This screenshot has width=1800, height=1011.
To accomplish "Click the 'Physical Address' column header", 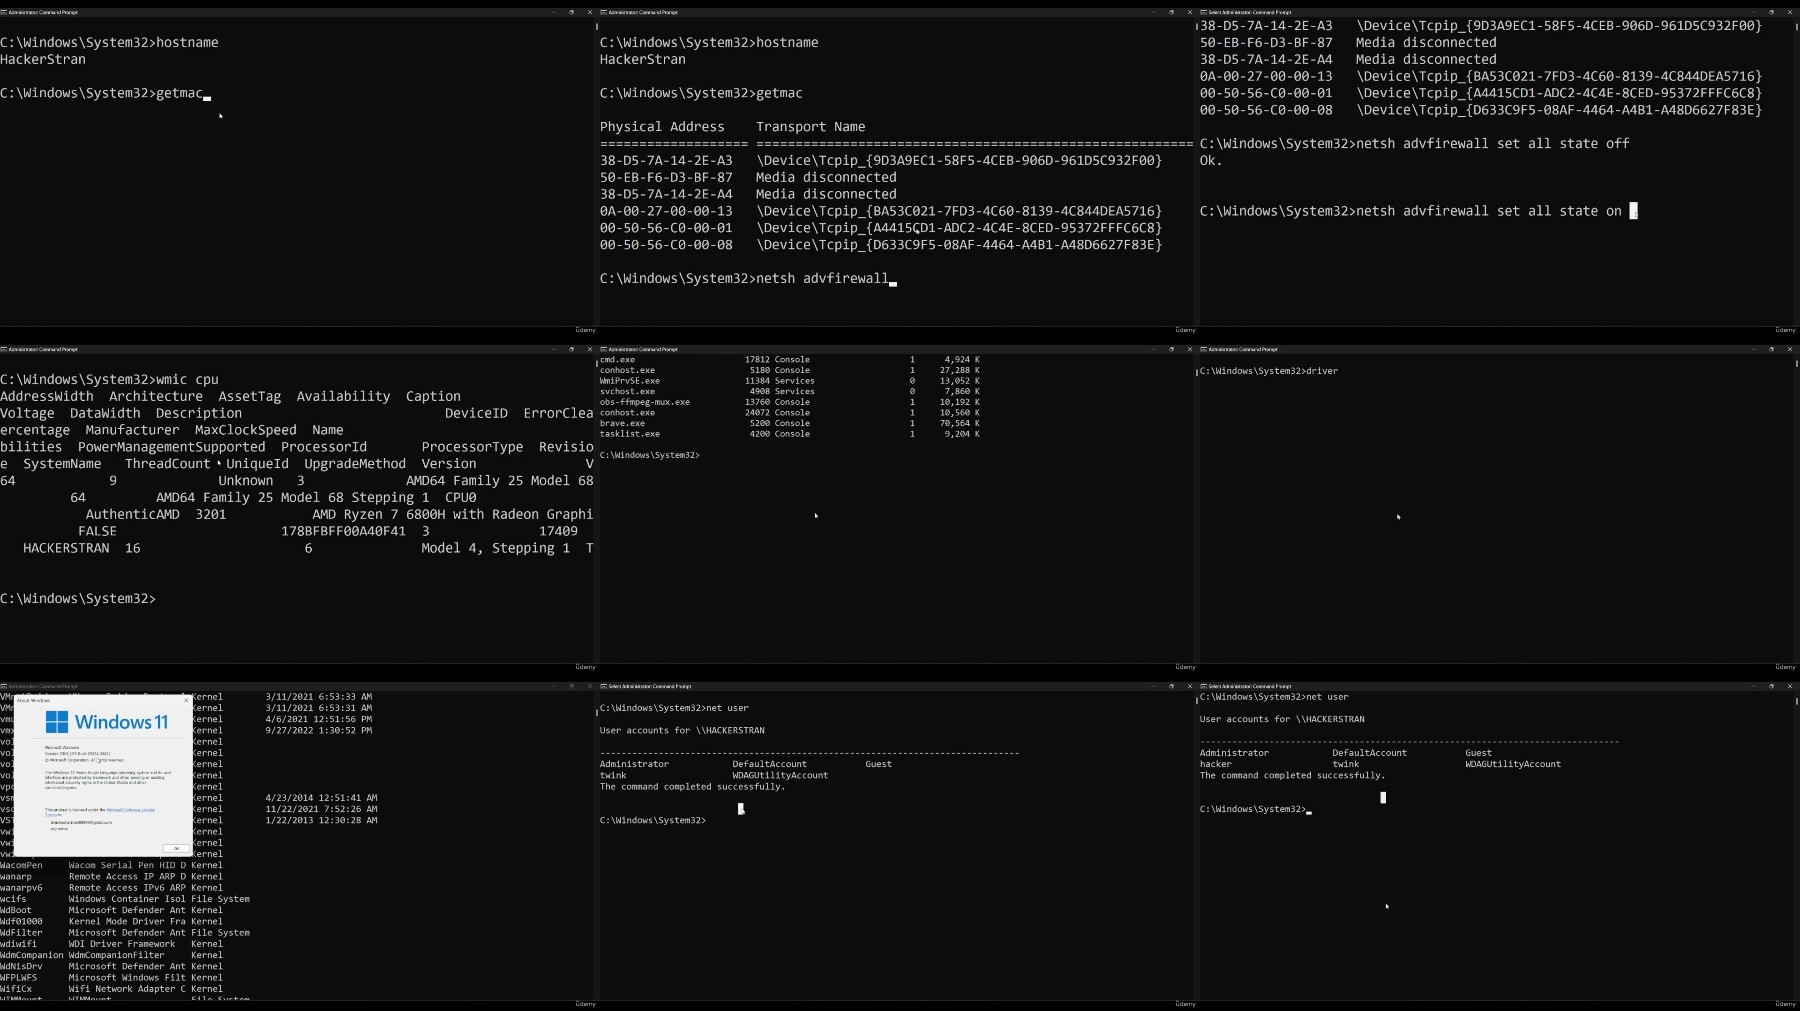I will point(662,127).
